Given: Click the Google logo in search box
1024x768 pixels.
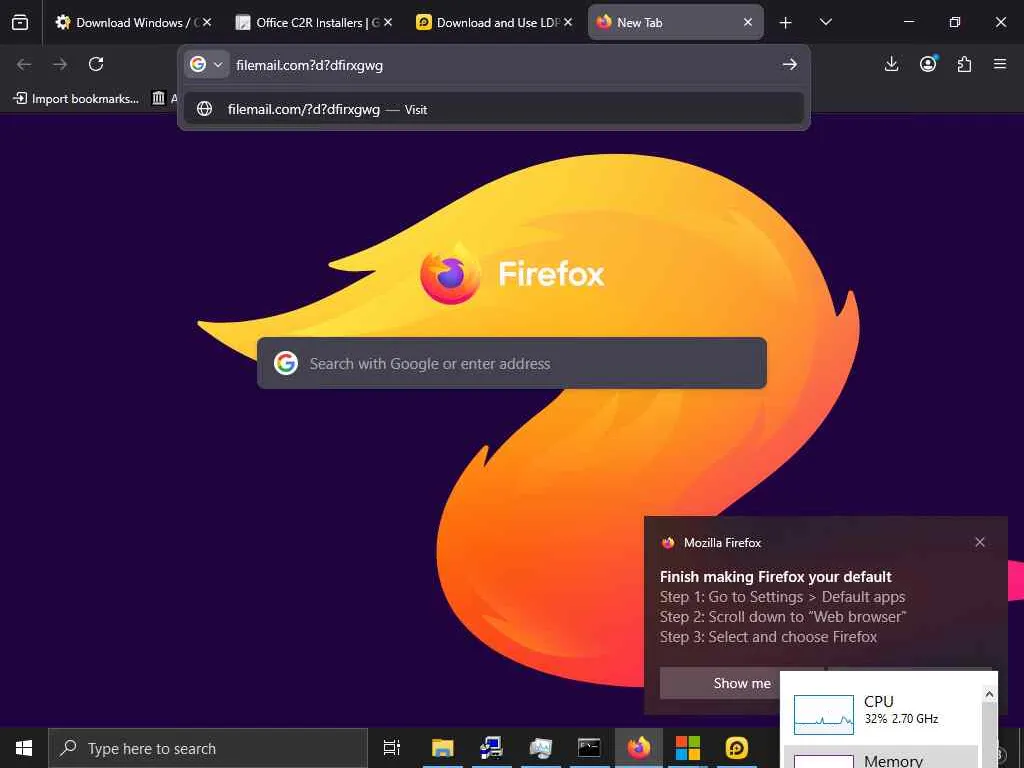Looking at the screenshot, I should pos(286,363).
